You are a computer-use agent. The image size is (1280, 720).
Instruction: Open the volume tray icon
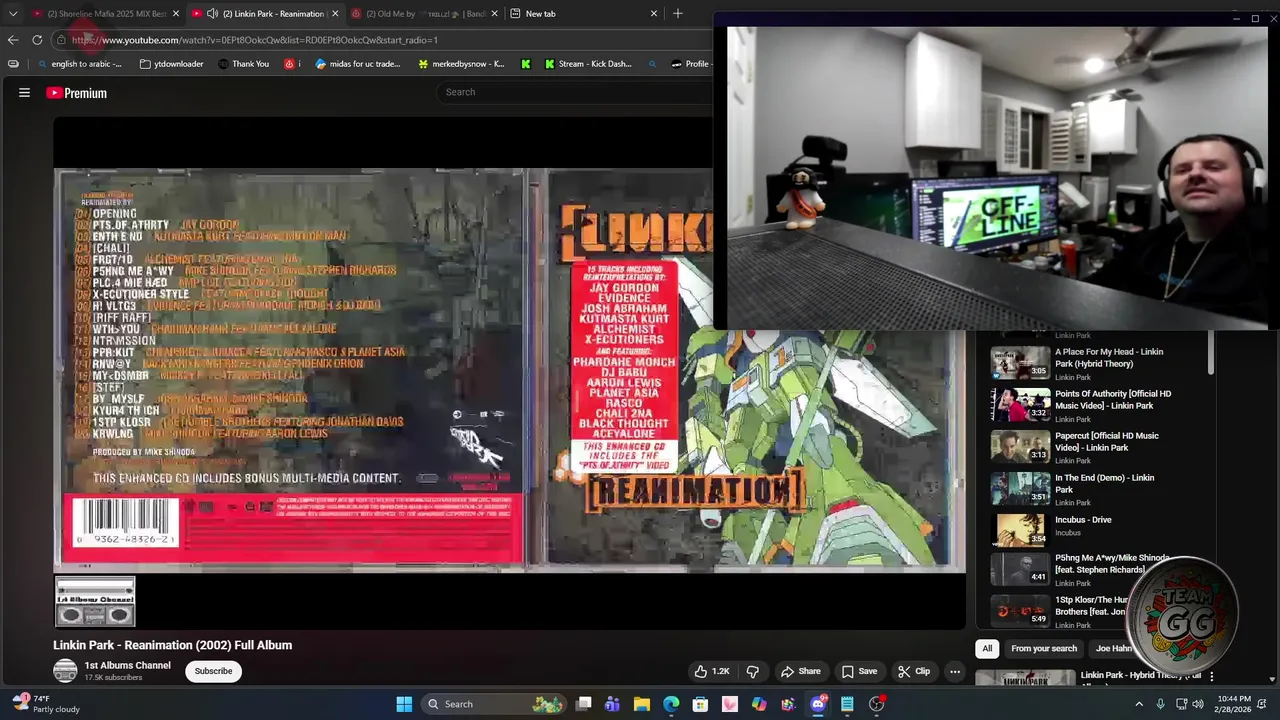1198,704
